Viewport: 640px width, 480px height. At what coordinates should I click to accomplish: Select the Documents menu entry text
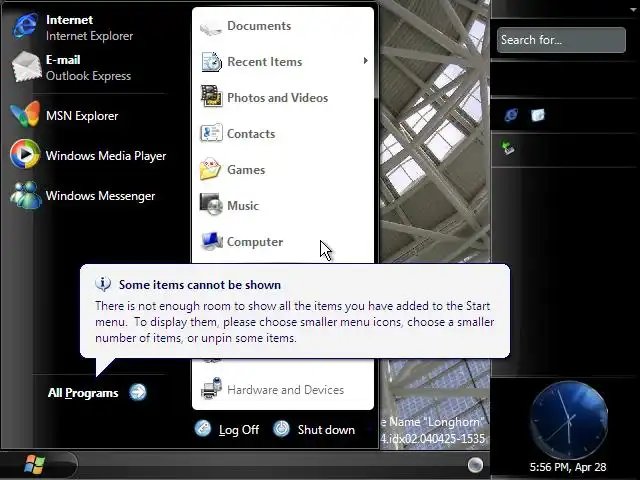coord(259,26)
